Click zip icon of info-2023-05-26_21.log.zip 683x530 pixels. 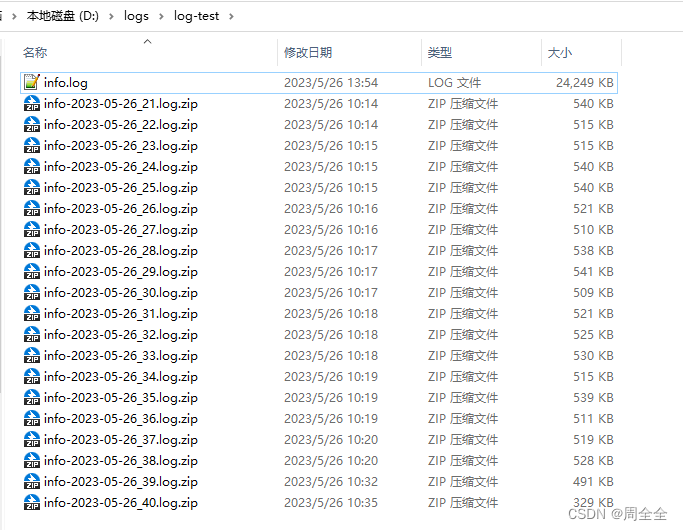[32, 104]
